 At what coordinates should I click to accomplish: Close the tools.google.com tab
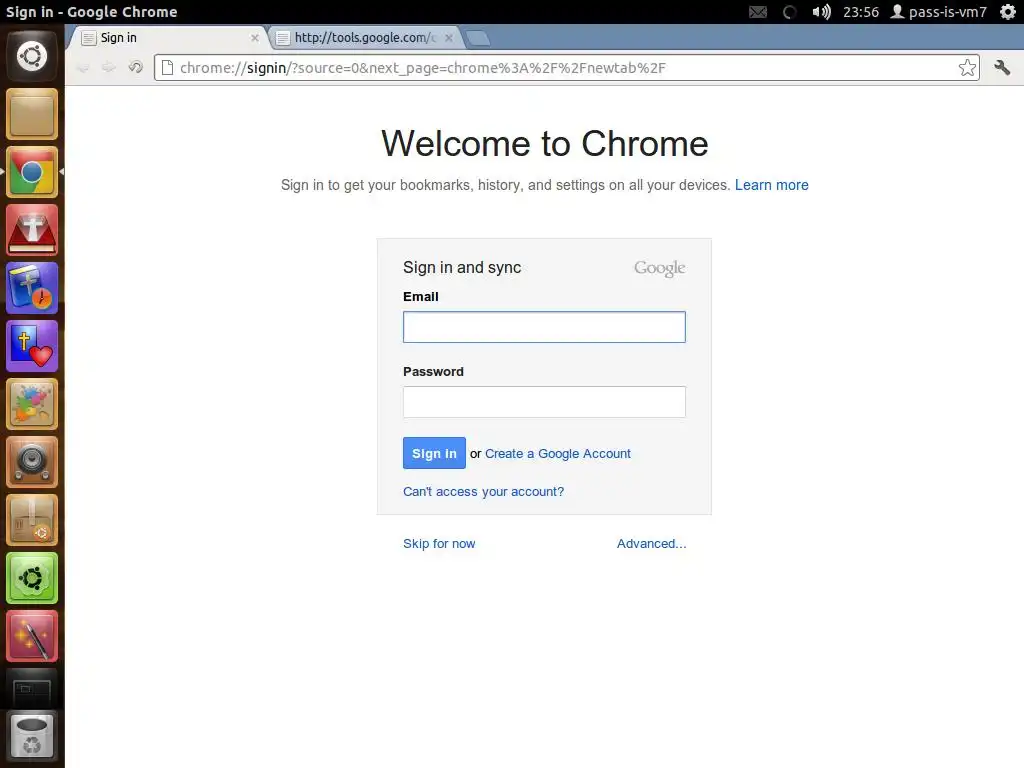(449, 38)
